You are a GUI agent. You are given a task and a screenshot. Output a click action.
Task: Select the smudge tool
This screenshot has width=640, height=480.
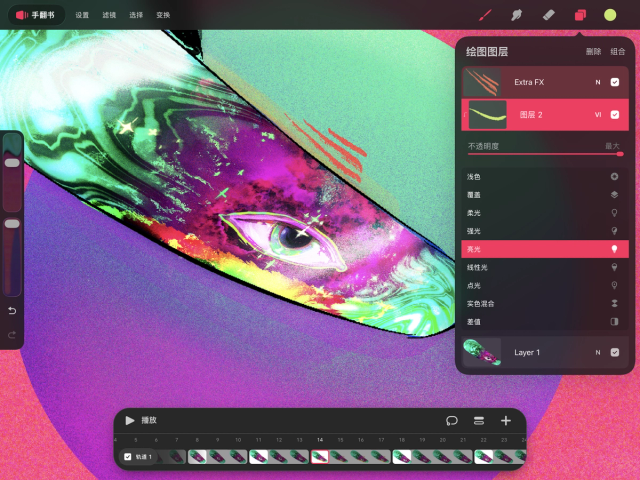click(516, 15)
